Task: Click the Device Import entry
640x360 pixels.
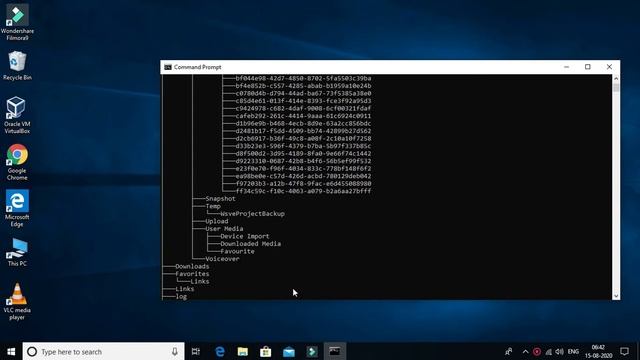Action: 245,236
